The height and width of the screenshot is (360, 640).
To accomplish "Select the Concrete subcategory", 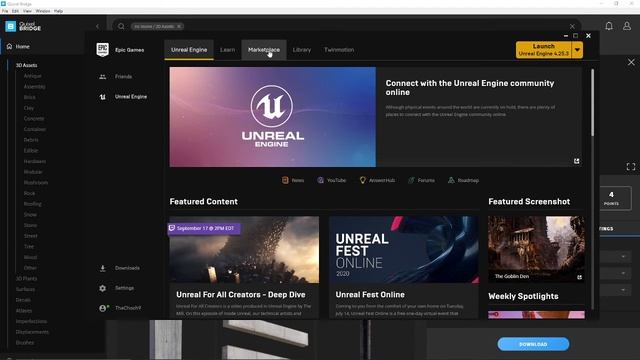I will tap(34, 119).
